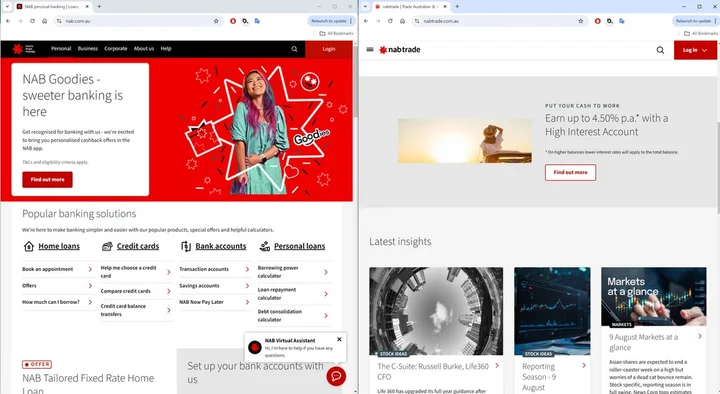The image size is (720, 394).
Task: Bookmark nab.com.au with star icon
Action: pyautogui.click(x=216, y=21)
